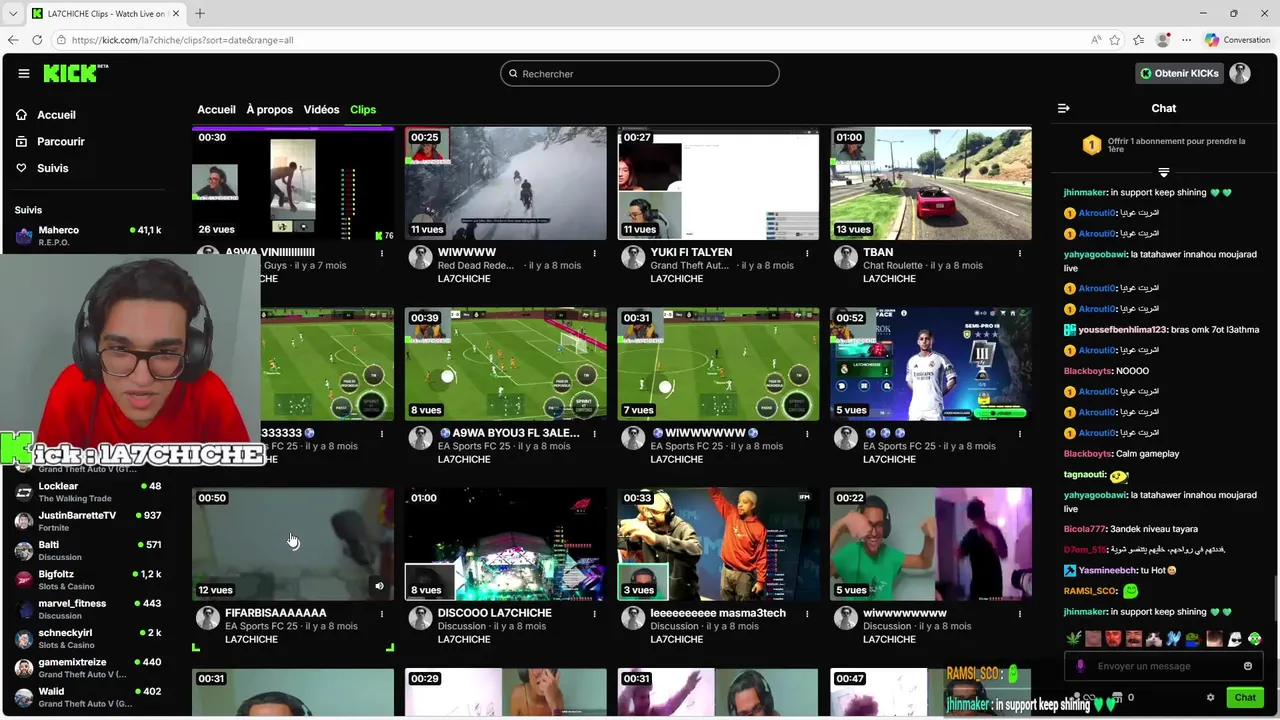Open browser collections icon

point(1139,40)
